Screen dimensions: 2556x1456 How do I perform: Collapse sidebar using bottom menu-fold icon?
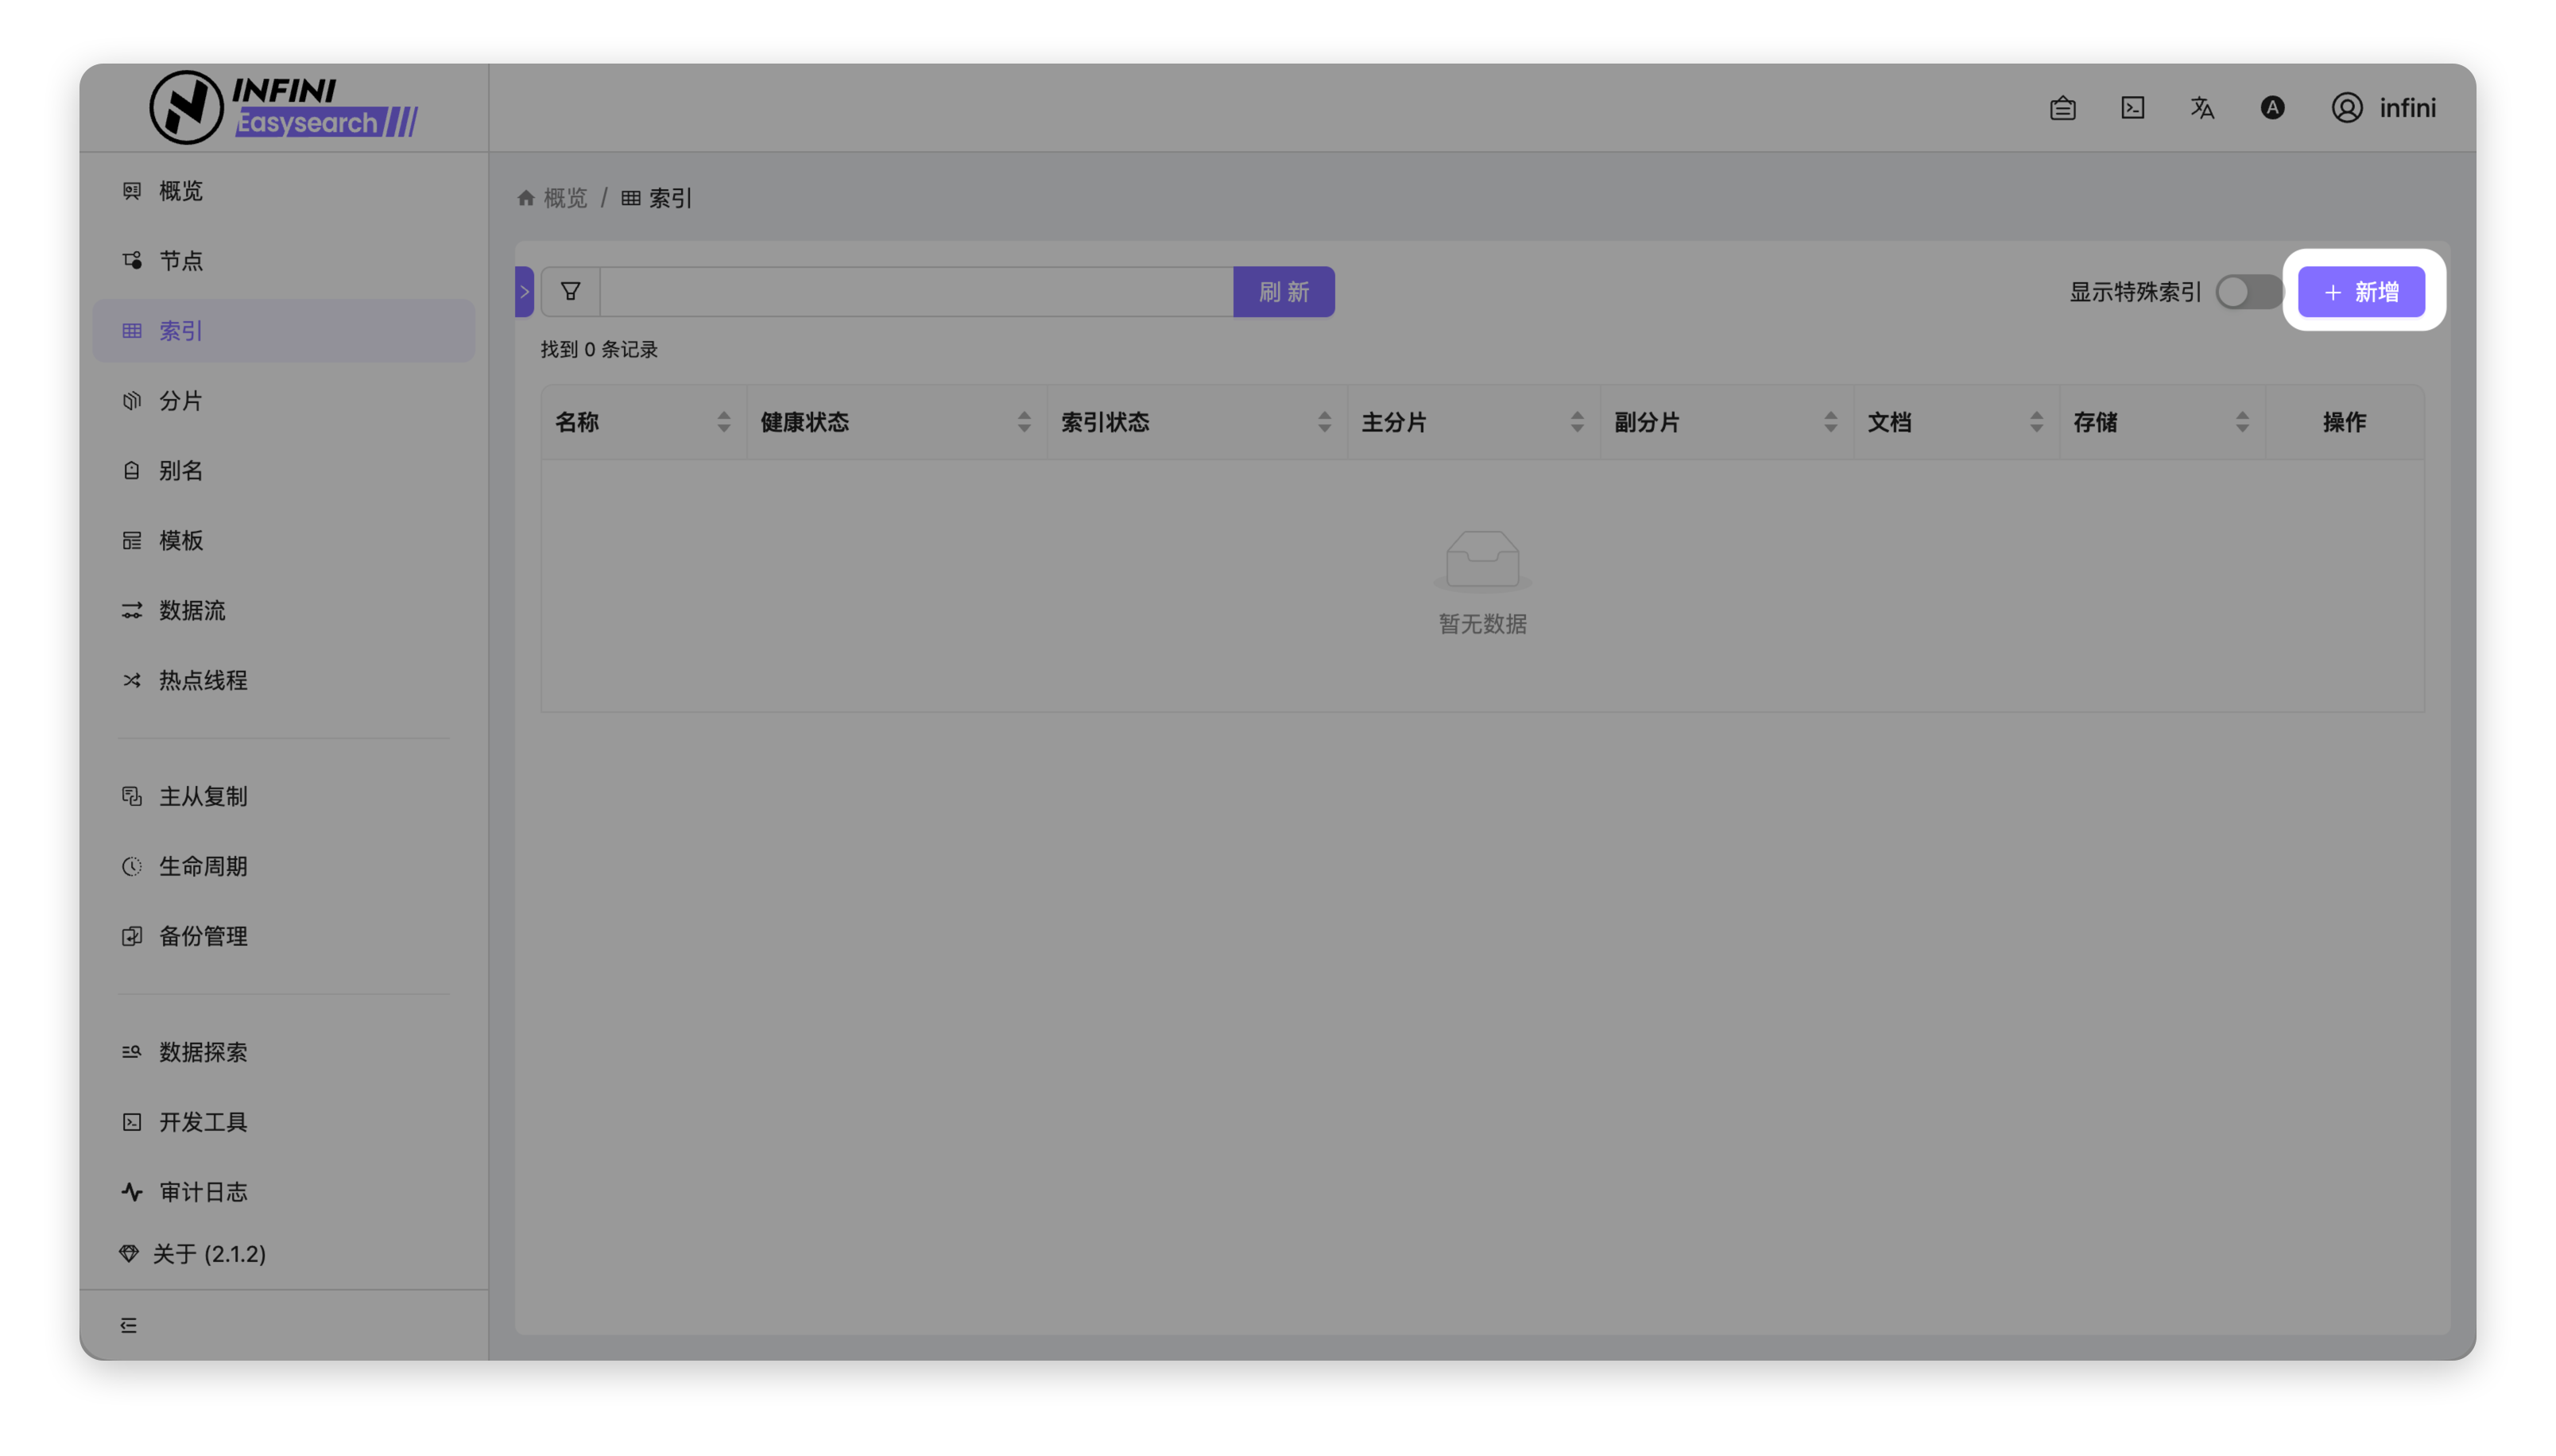click(x=129, y=1325)
